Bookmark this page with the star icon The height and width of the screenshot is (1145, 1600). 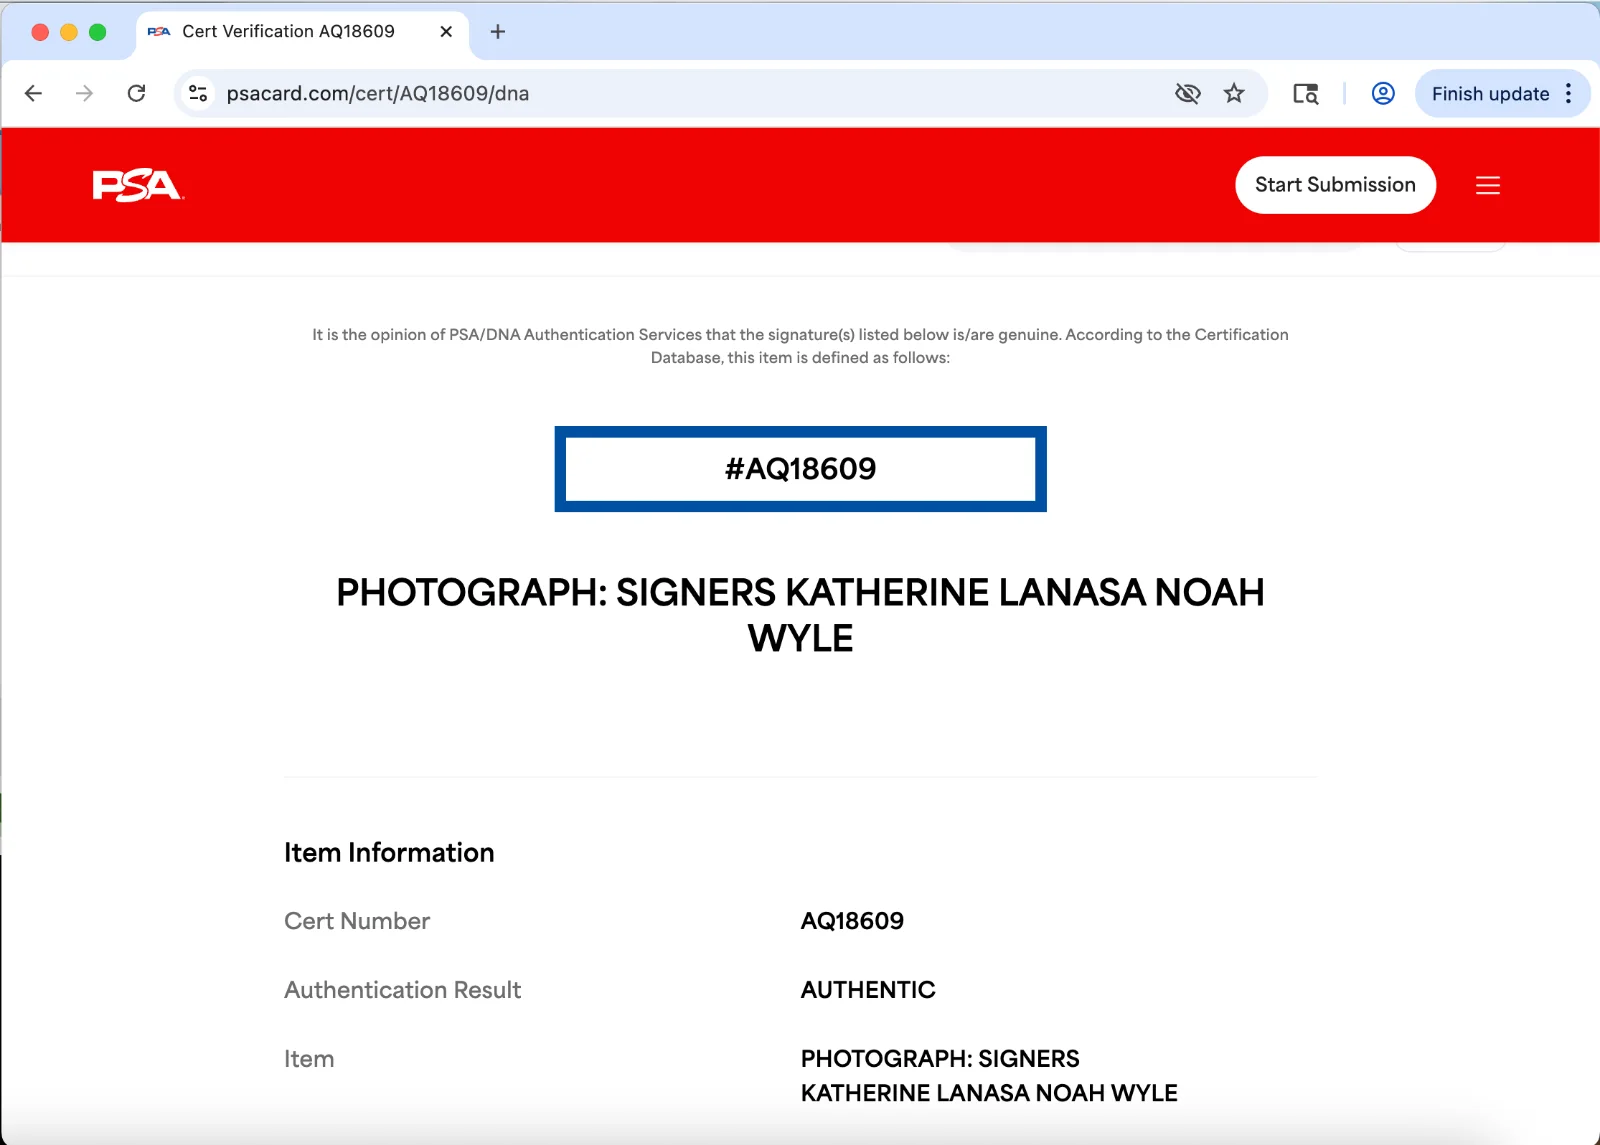(1234, 93)
